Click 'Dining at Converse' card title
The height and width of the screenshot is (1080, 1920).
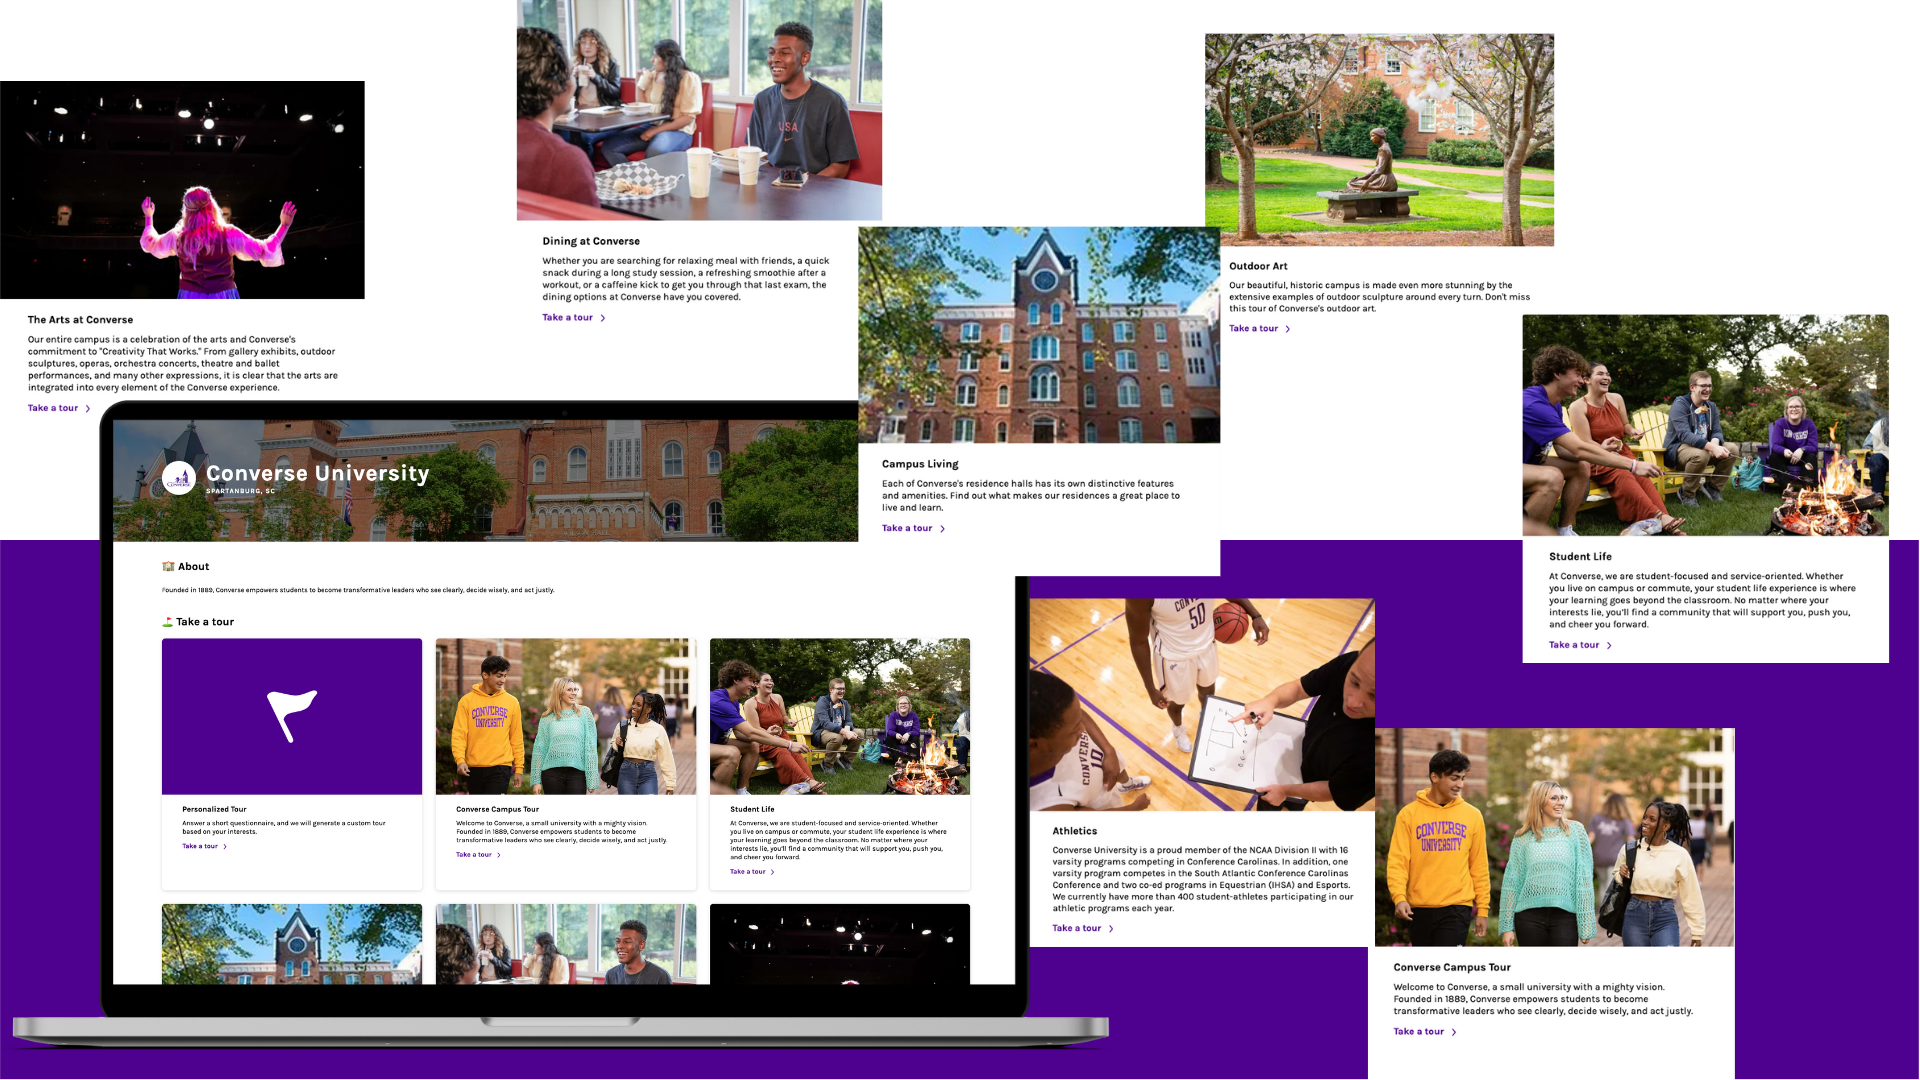[x=591, y=241]
